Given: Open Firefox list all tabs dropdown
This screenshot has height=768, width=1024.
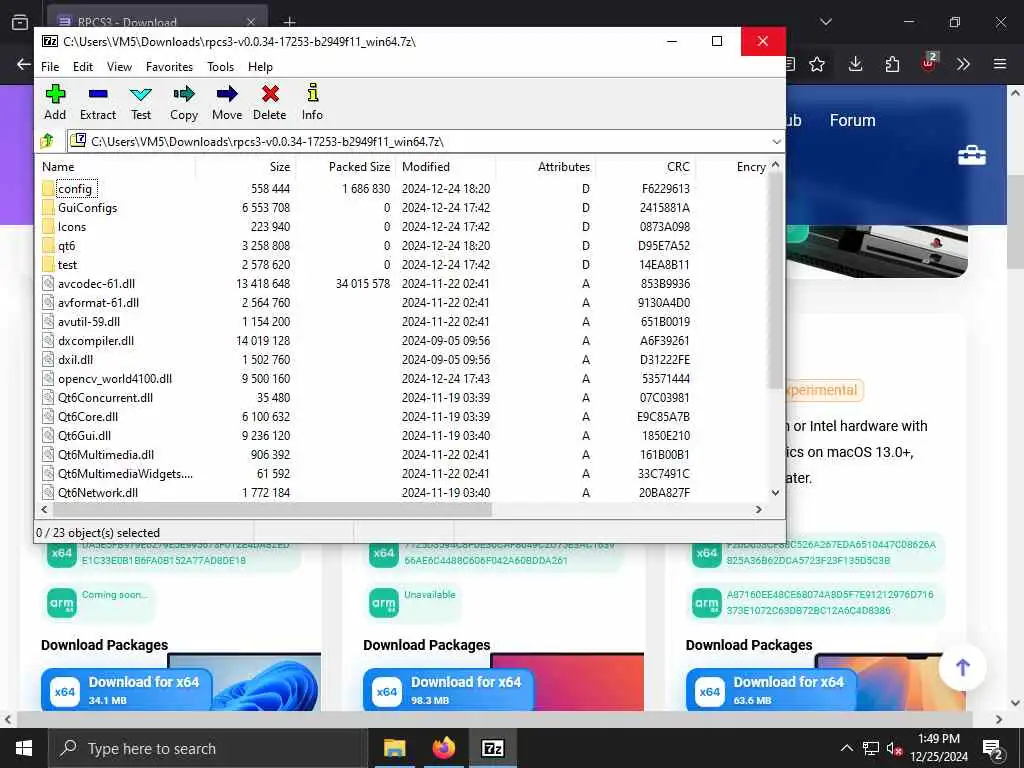Looking at the screenshot, I should tap(825, 22).
